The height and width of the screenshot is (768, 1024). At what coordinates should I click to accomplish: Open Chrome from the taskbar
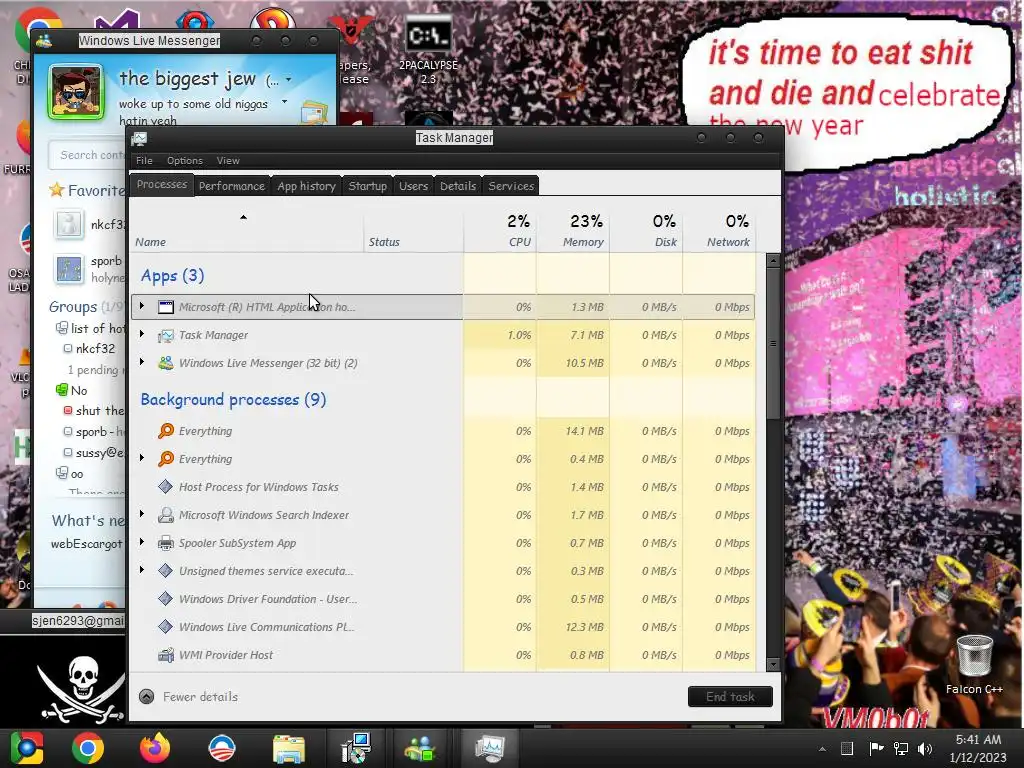click(x=88, y=748)
